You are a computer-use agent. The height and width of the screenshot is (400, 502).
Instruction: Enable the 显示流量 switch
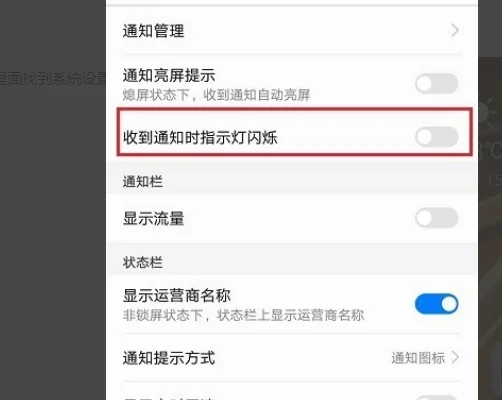437,218
